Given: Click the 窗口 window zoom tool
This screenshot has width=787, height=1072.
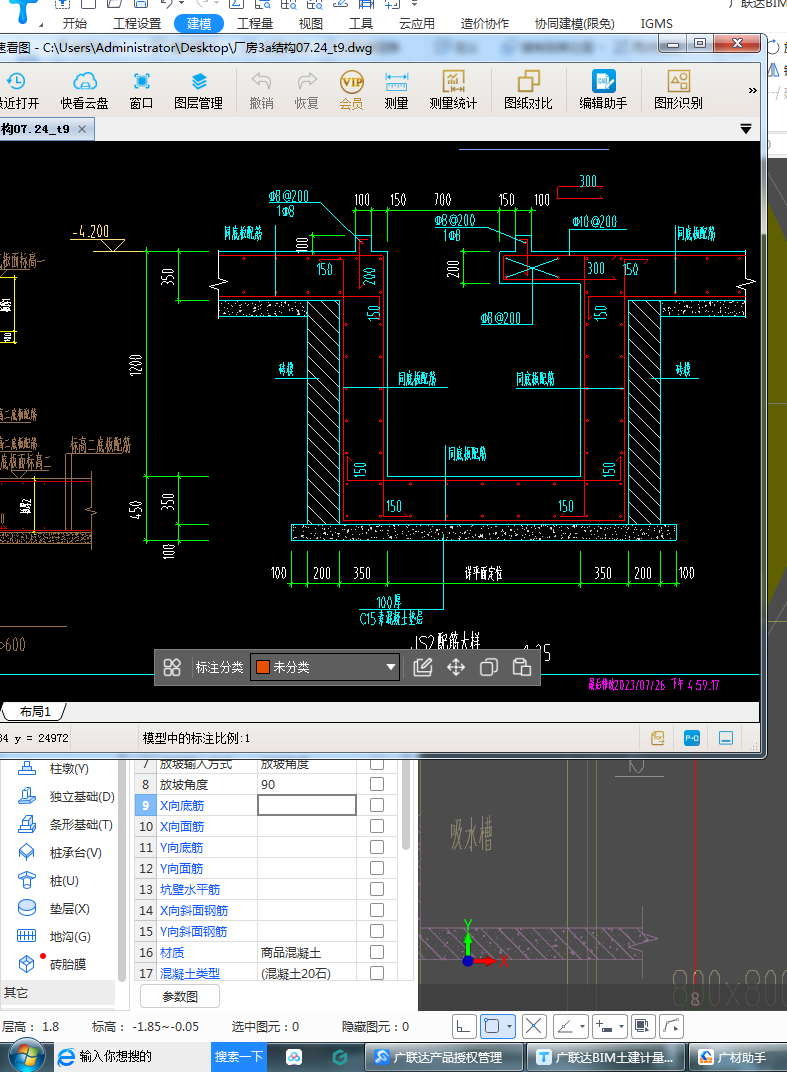Looking at the screenshot, I should point(141,91).
